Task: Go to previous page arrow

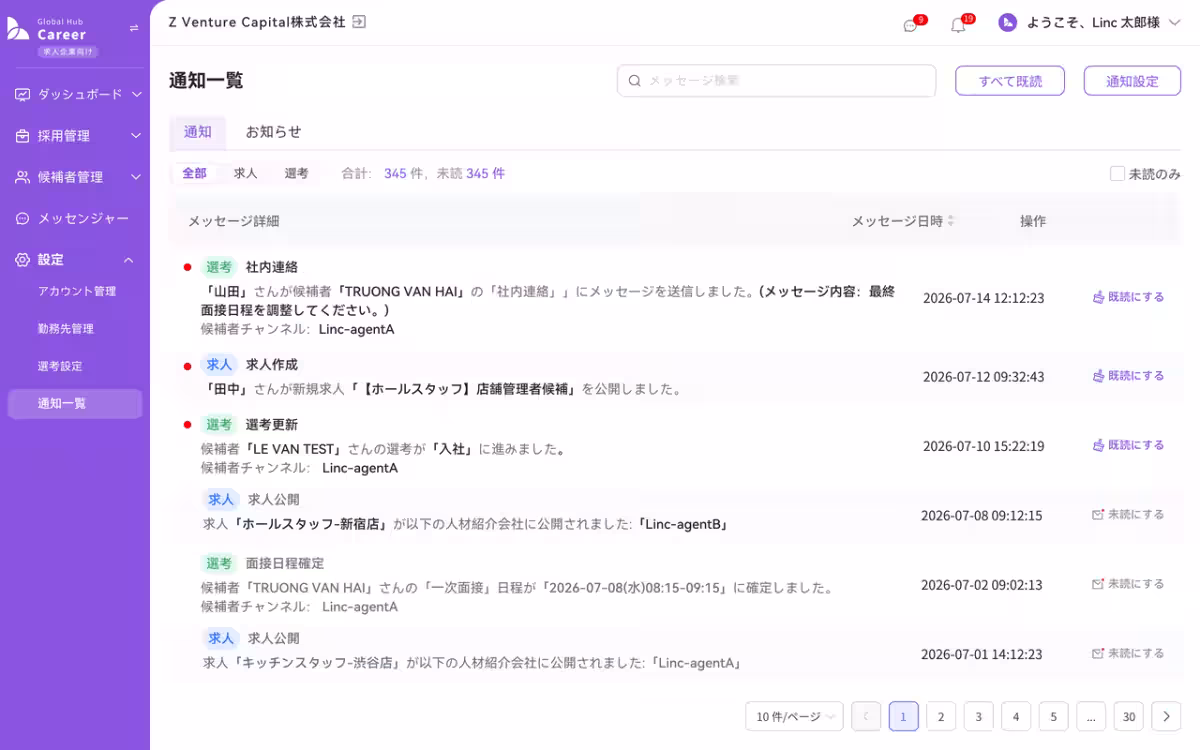Action: tap(866, 716)
